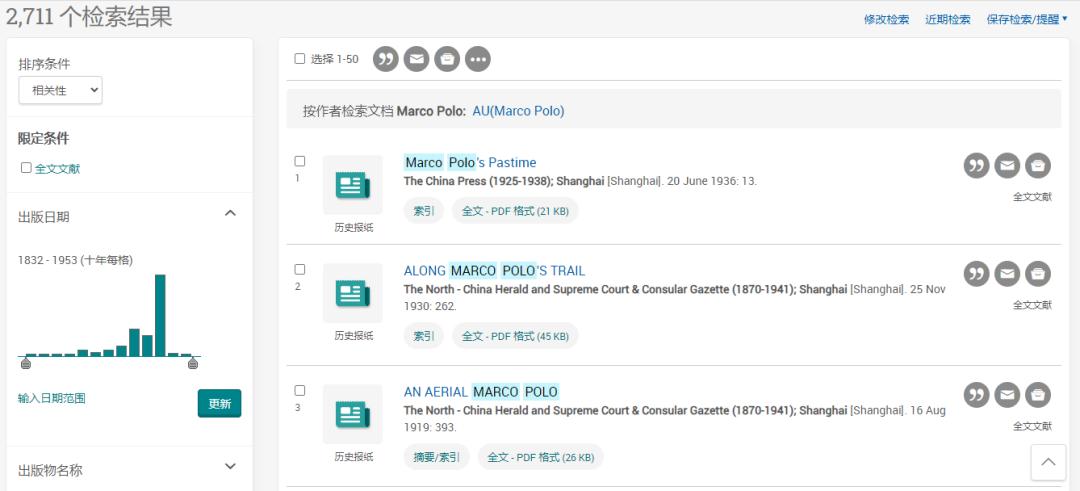Click 全文文献 label beside Marco Polo's Pastime
The width and height of the screenshot is (1080, 491).
click(1032, 196)
